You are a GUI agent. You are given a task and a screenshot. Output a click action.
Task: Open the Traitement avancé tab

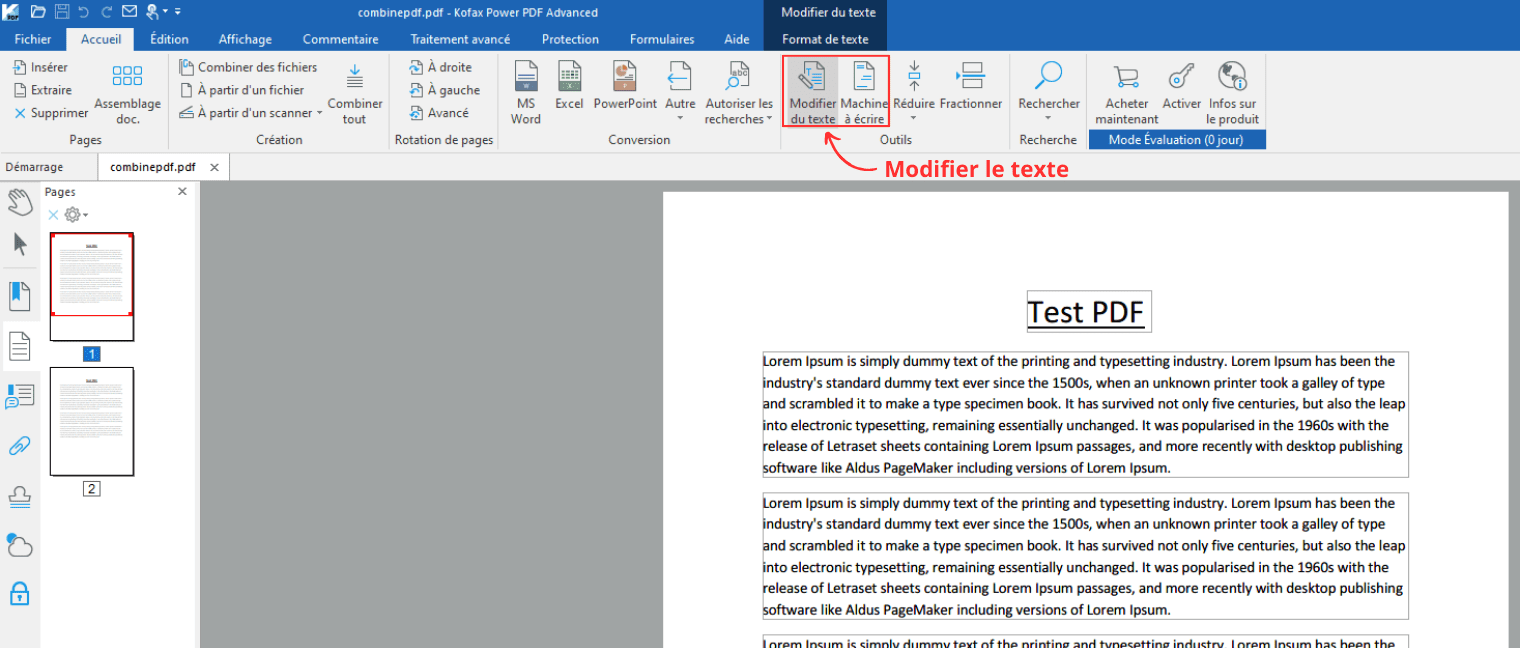click(460, 39)
